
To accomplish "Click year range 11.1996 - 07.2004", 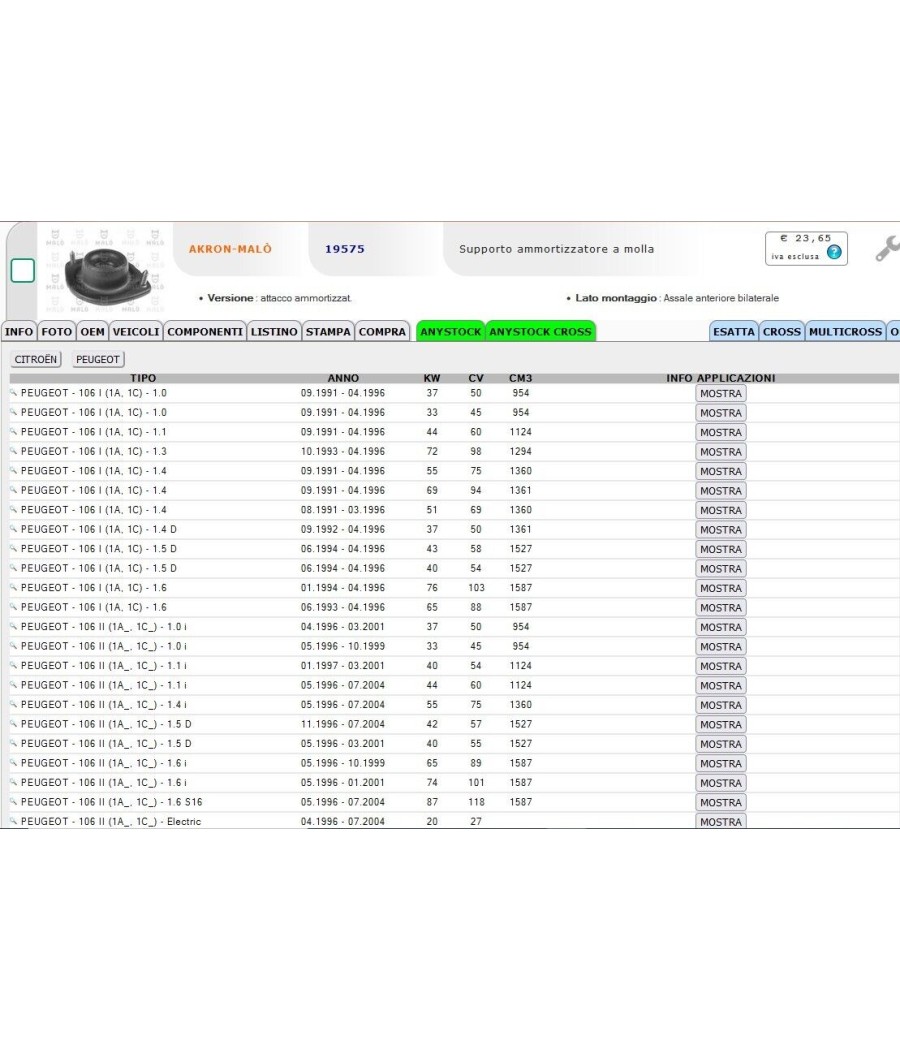I will pyautogui.click(x=343, y=724).
